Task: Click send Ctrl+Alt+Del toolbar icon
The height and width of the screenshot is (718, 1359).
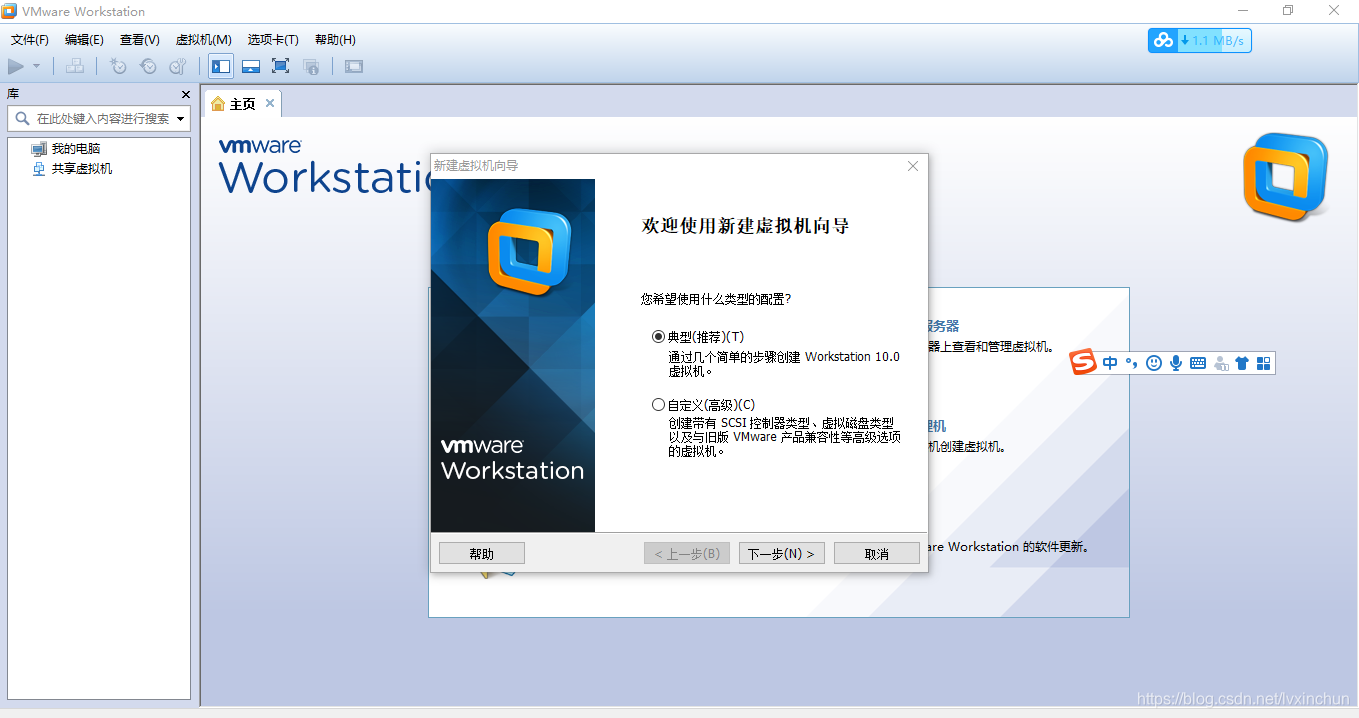Action: coord(75,66)
